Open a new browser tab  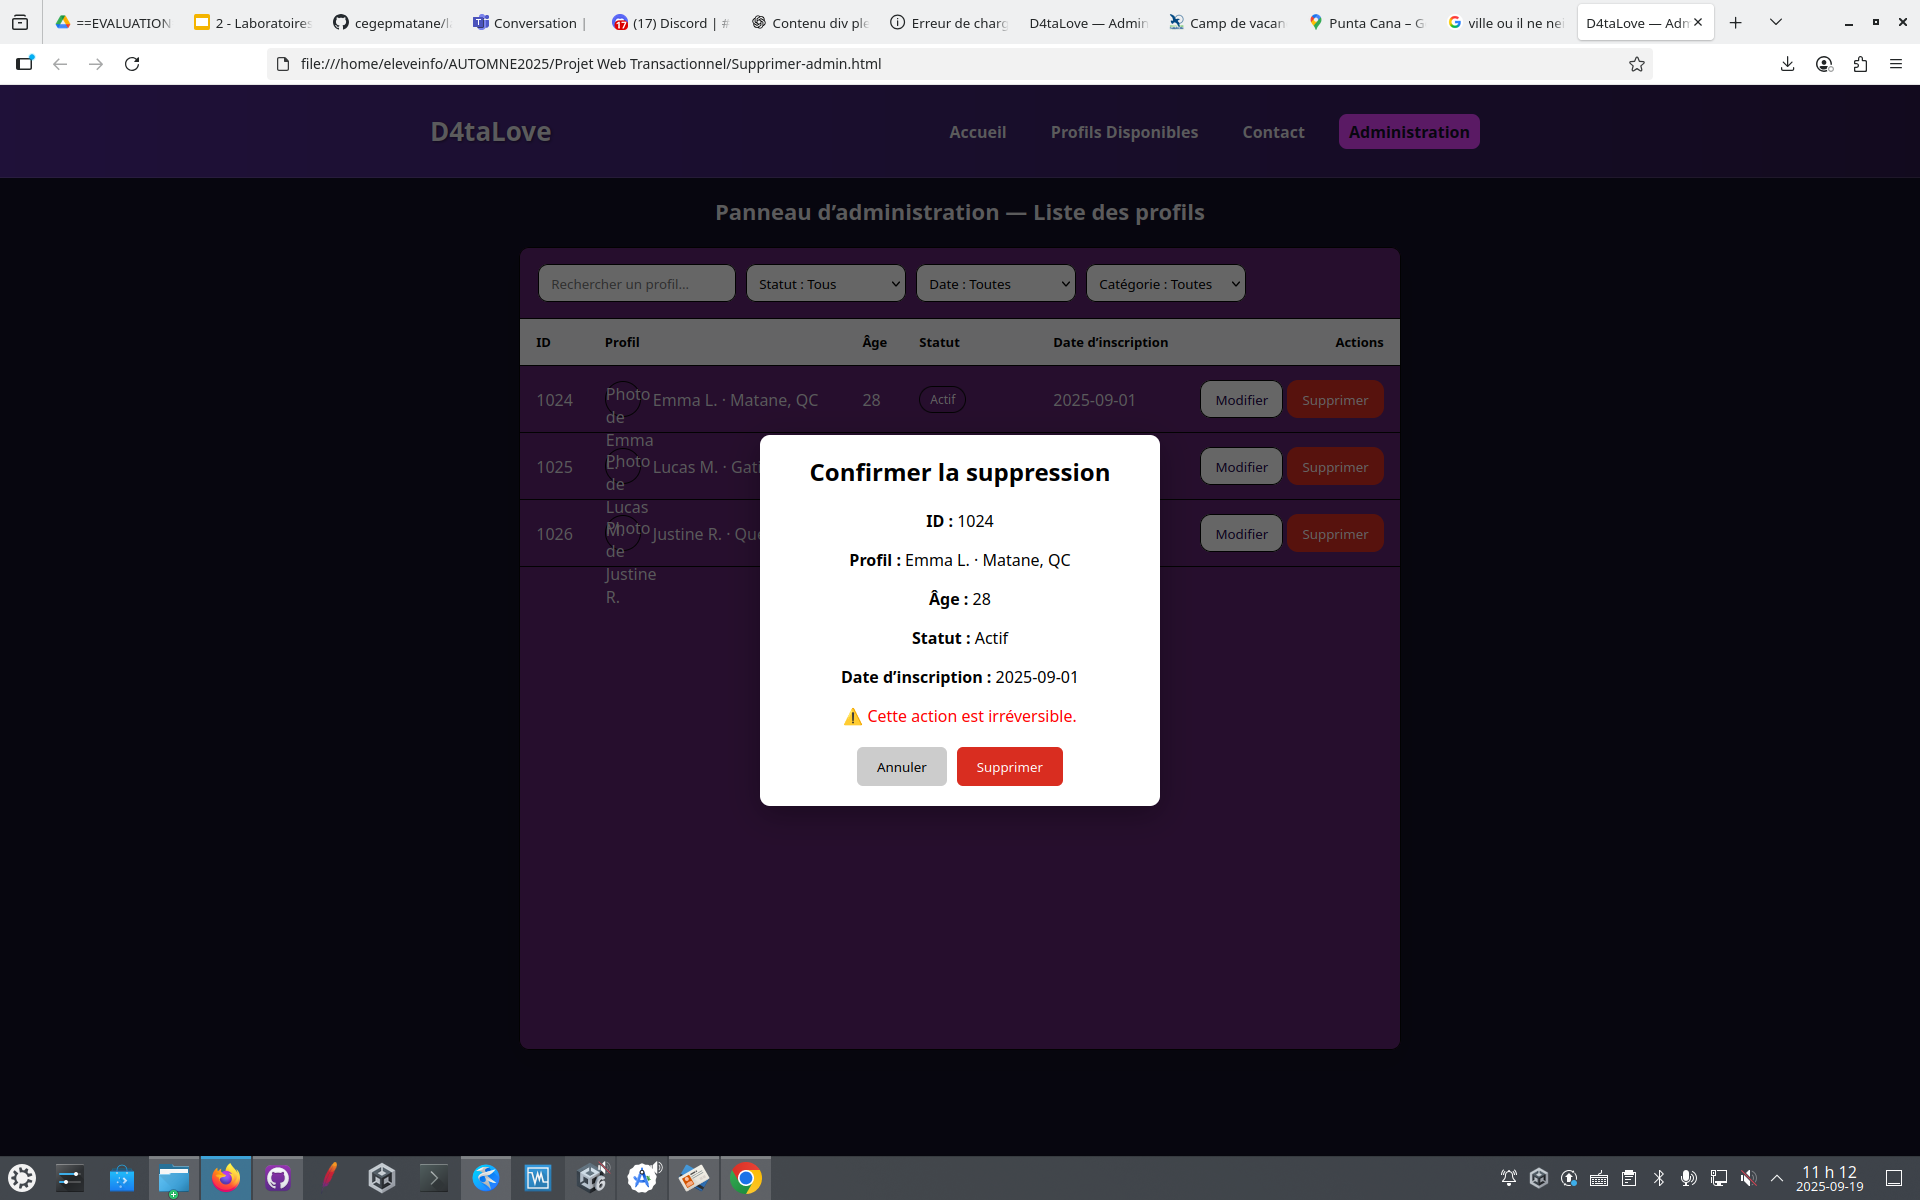click(x=1736, y=22)
